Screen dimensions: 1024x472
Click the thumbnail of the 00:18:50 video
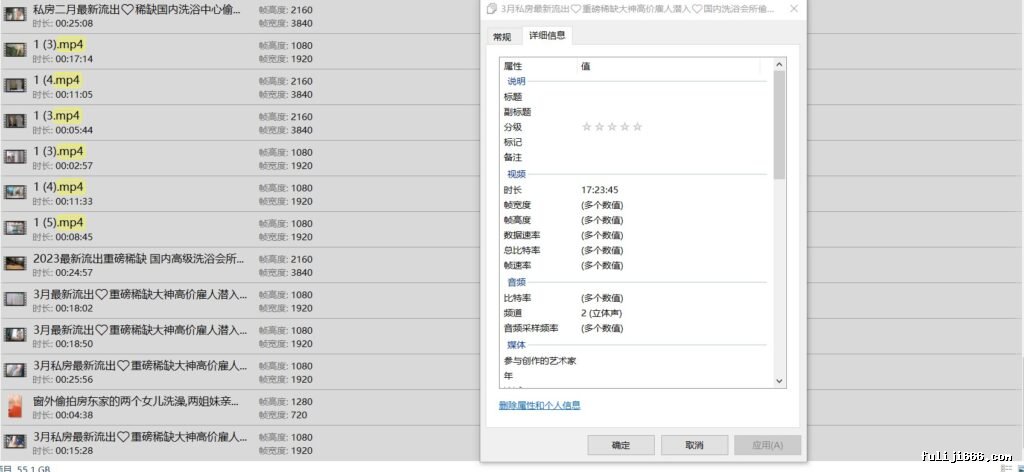tap(15, 335)
